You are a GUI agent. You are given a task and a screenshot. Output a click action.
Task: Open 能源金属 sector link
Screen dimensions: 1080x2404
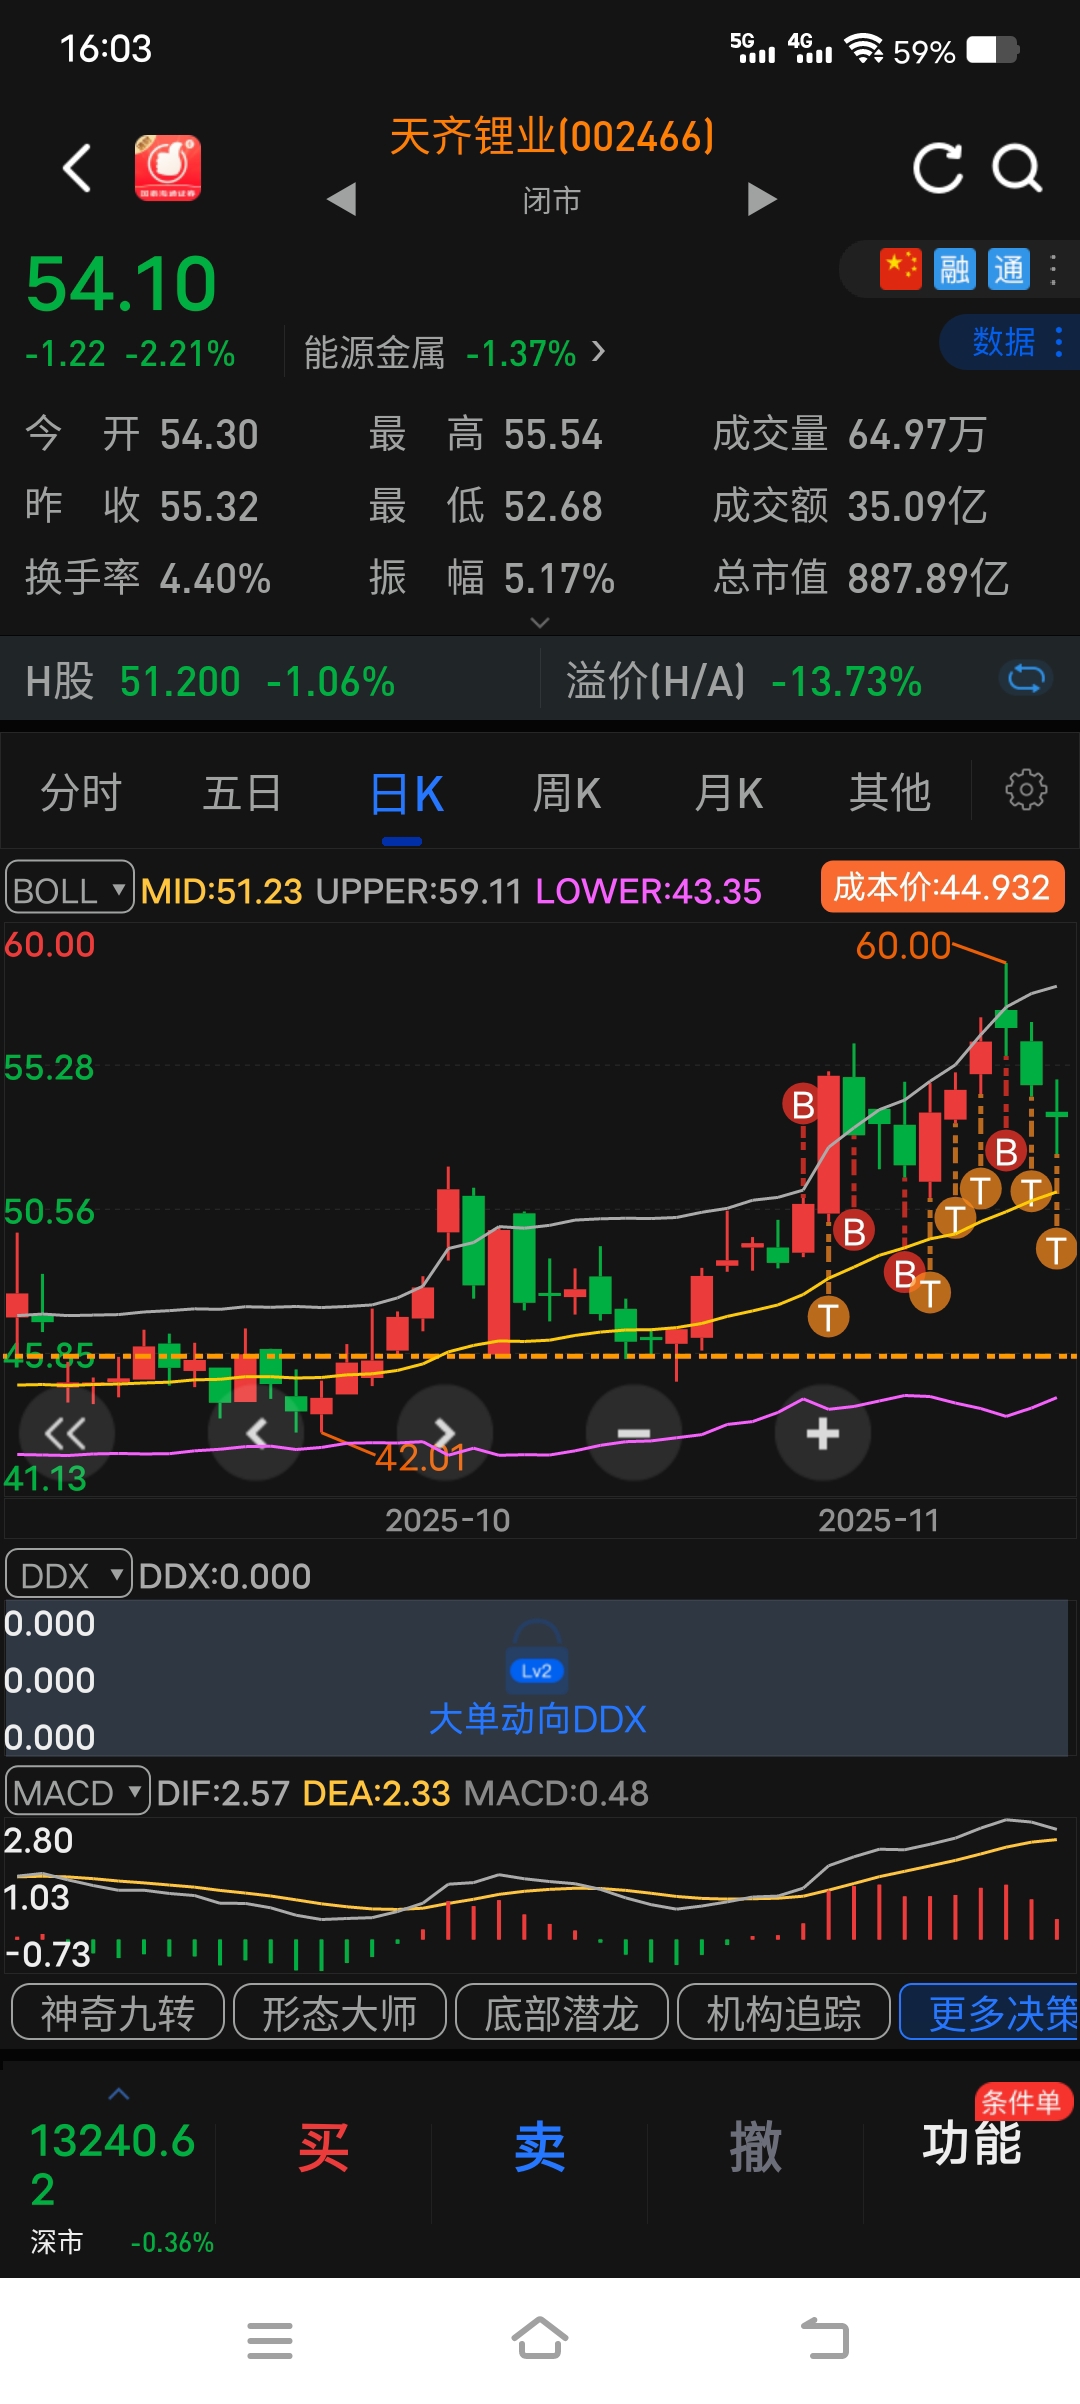455,353
